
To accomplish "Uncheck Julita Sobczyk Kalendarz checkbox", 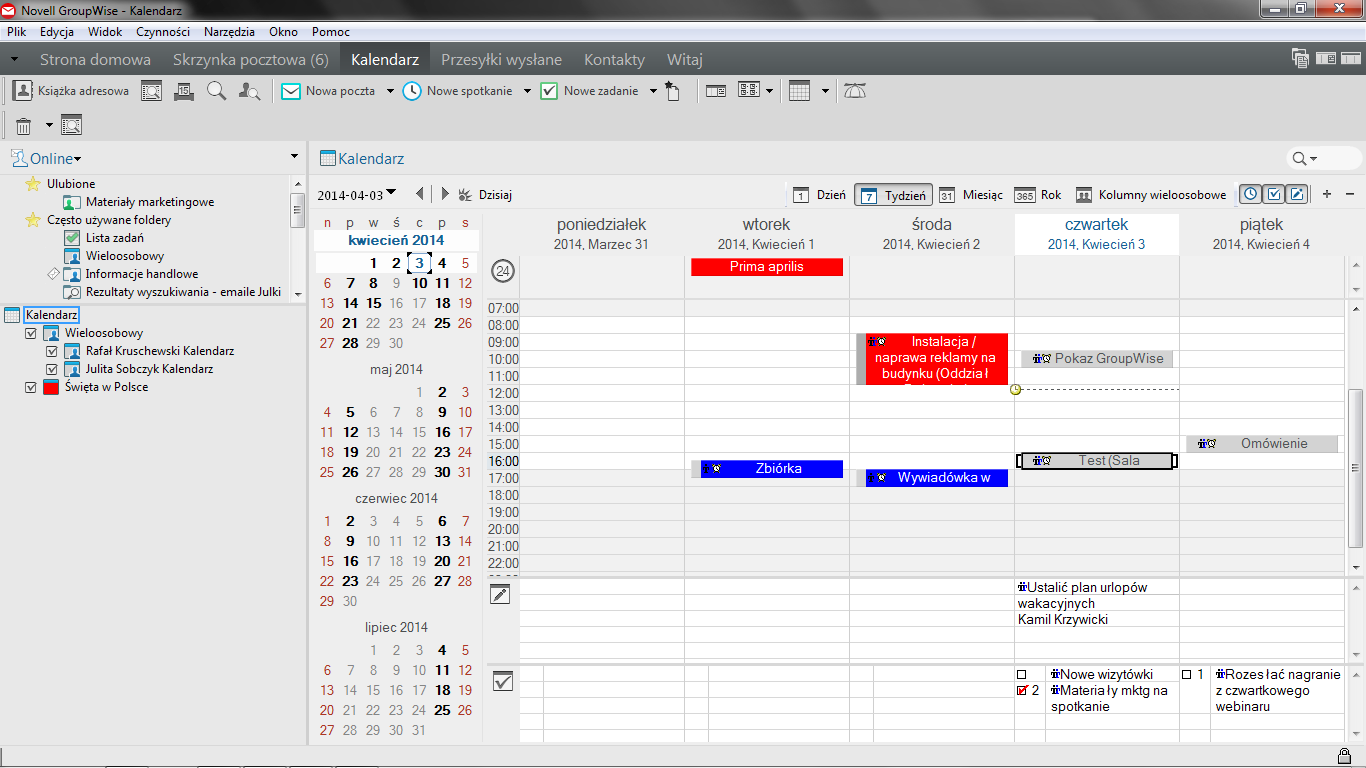I will [52, 369].
